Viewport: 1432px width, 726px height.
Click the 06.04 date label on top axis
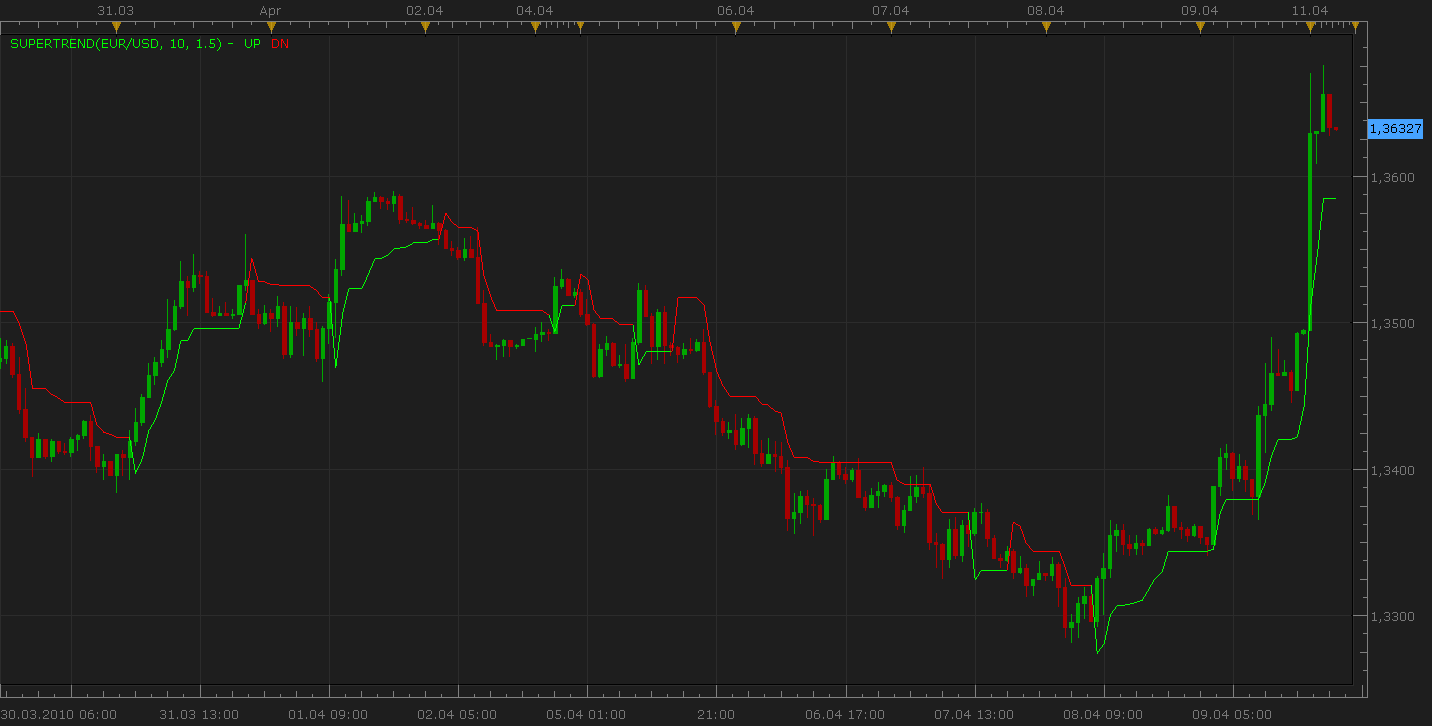click(736, 10)
